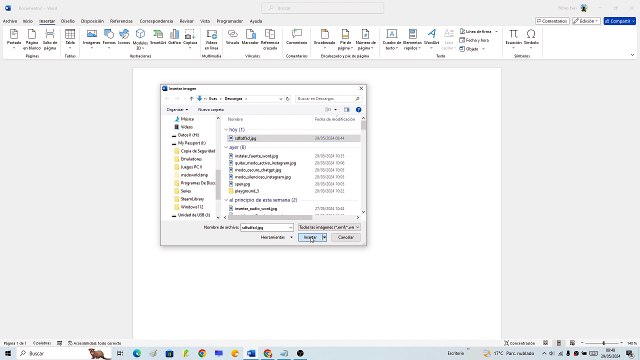Switch to the Inicio tab

tap(28, 21)
